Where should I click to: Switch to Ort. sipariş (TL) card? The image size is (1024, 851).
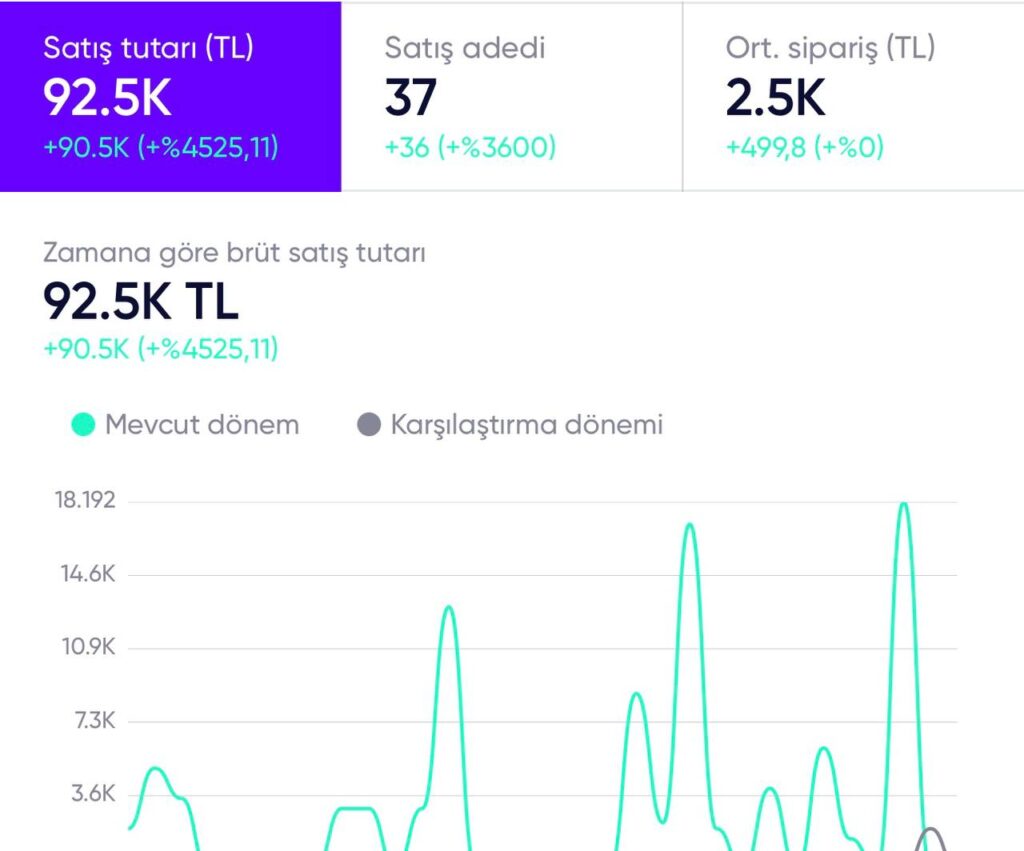click(854, 97)
